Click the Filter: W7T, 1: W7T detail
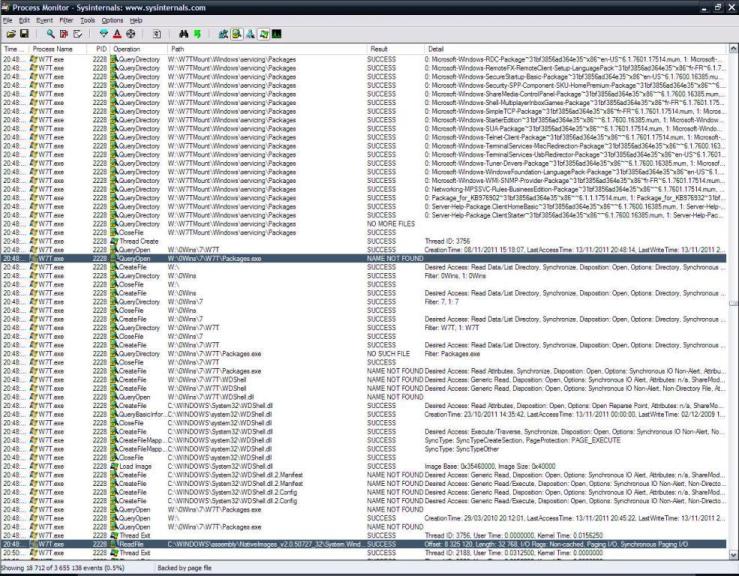The image size is (739, 576). (x=452, y=328)
